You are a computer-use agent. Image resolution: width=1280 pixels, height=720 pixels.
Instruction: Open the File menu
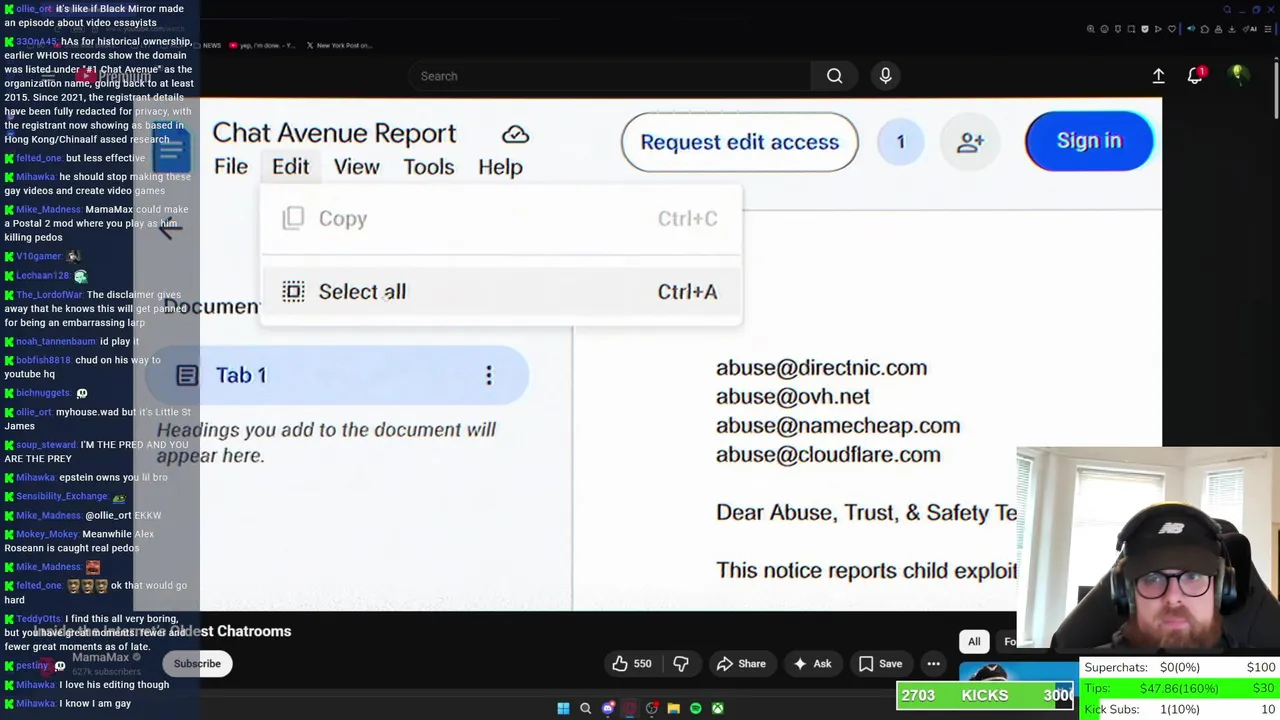pos(231,167)
